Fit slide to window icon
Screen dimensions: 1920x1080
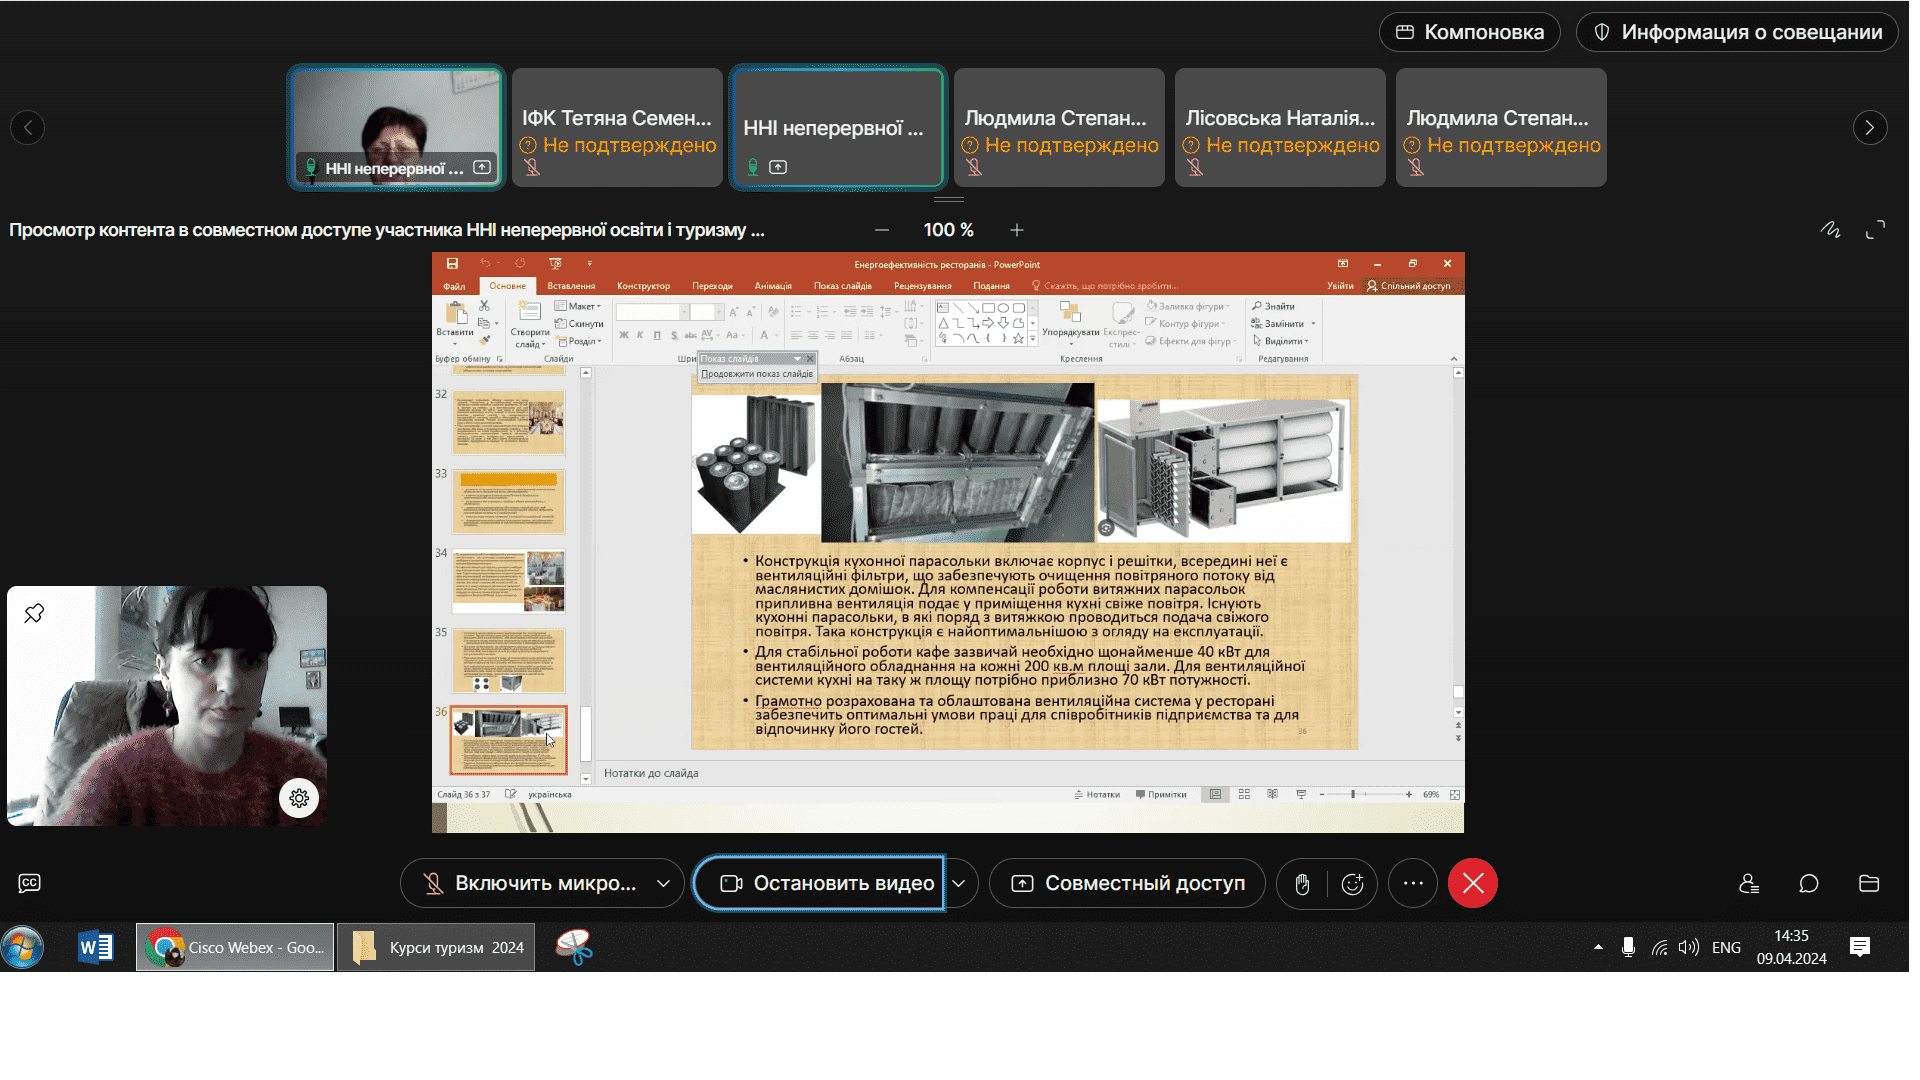(x=1455, y=795)
